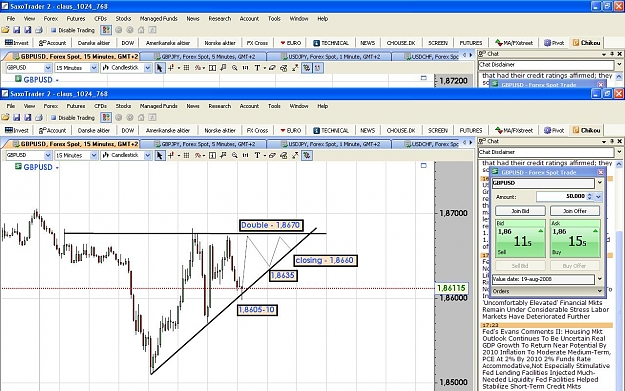Close the Chat panel in the lower window
The image size is (625, 391).
[x=619, y=141]
